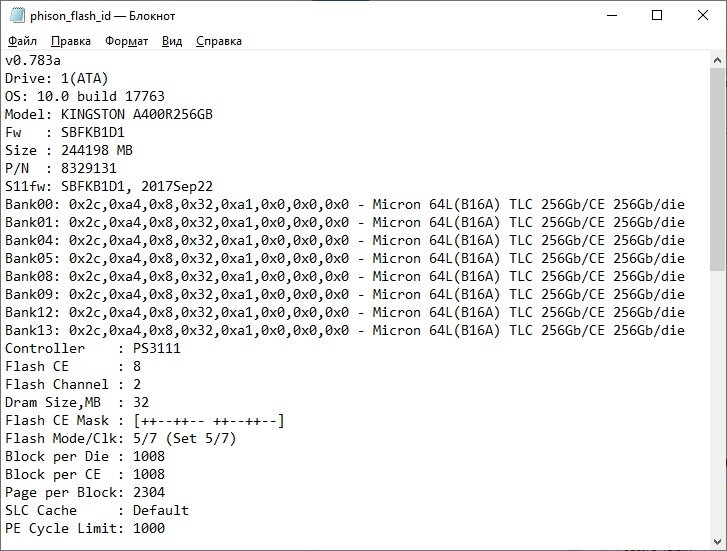The width and height of the screenshot is (727, 551).
Task: Click model name 'KINGSTON A400R256GB'
Action: coord(137,115)
